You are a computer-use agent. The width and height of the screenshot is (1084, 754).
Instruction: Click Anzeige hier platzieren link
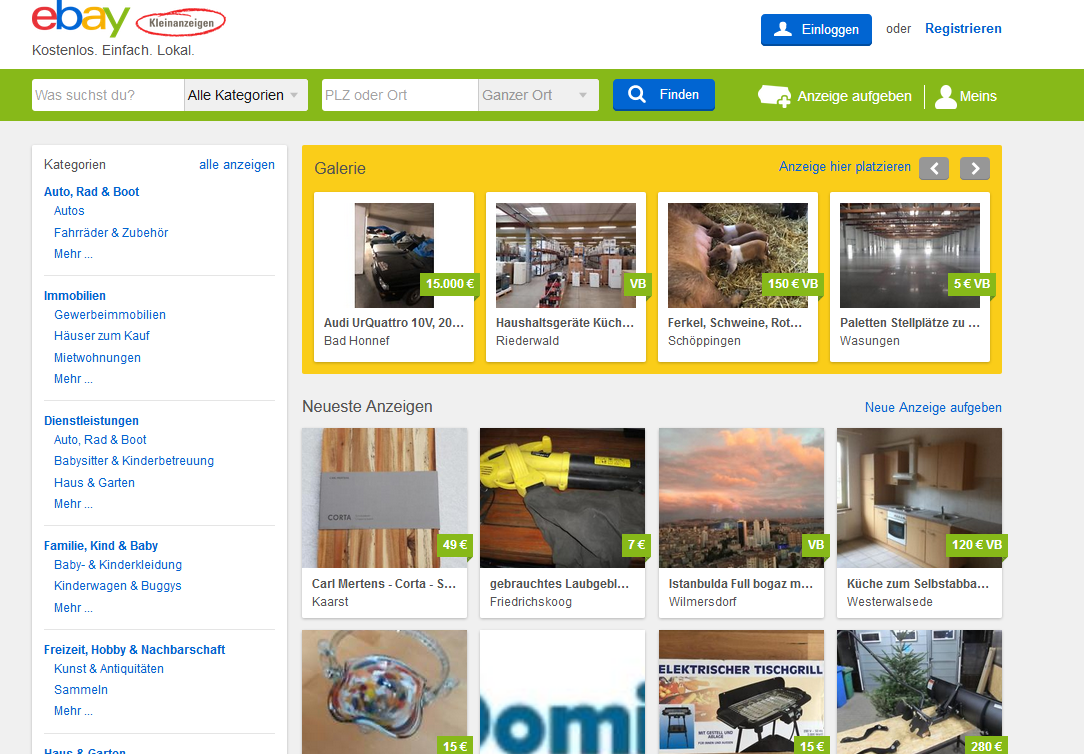click(x=845, y=167)
